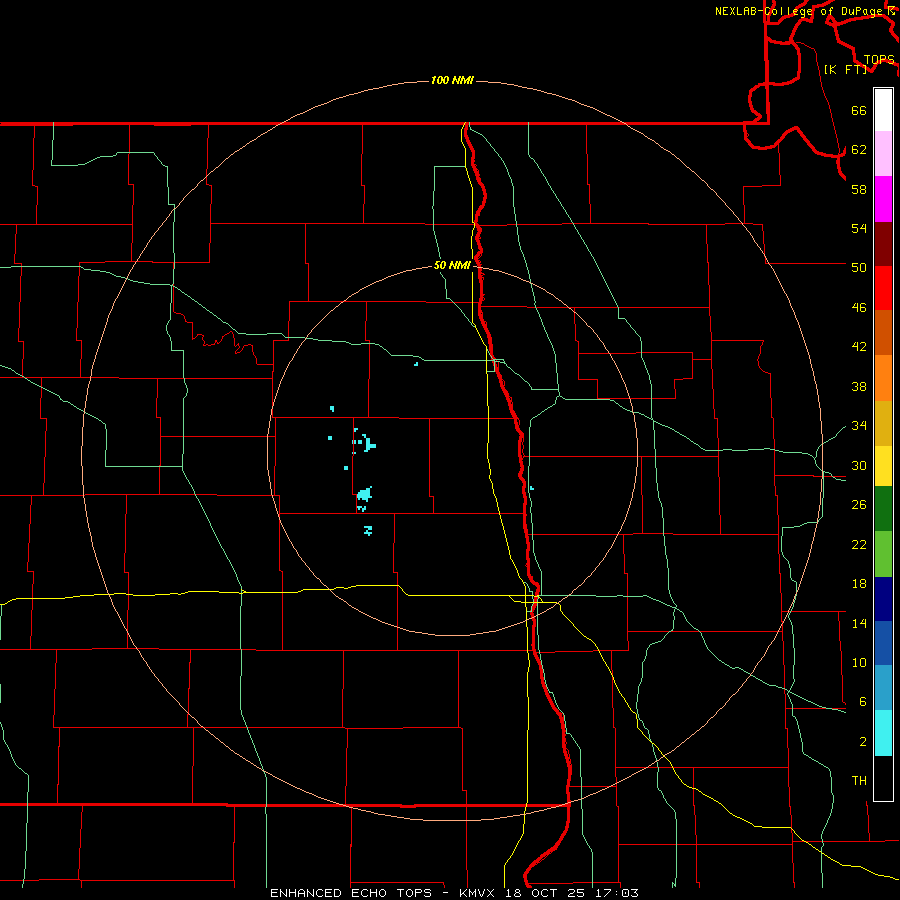This screenshot has width=900, height=900.
Task: Click the "6" legend value label
Action: pyautogui.click(x=863, y=702)
